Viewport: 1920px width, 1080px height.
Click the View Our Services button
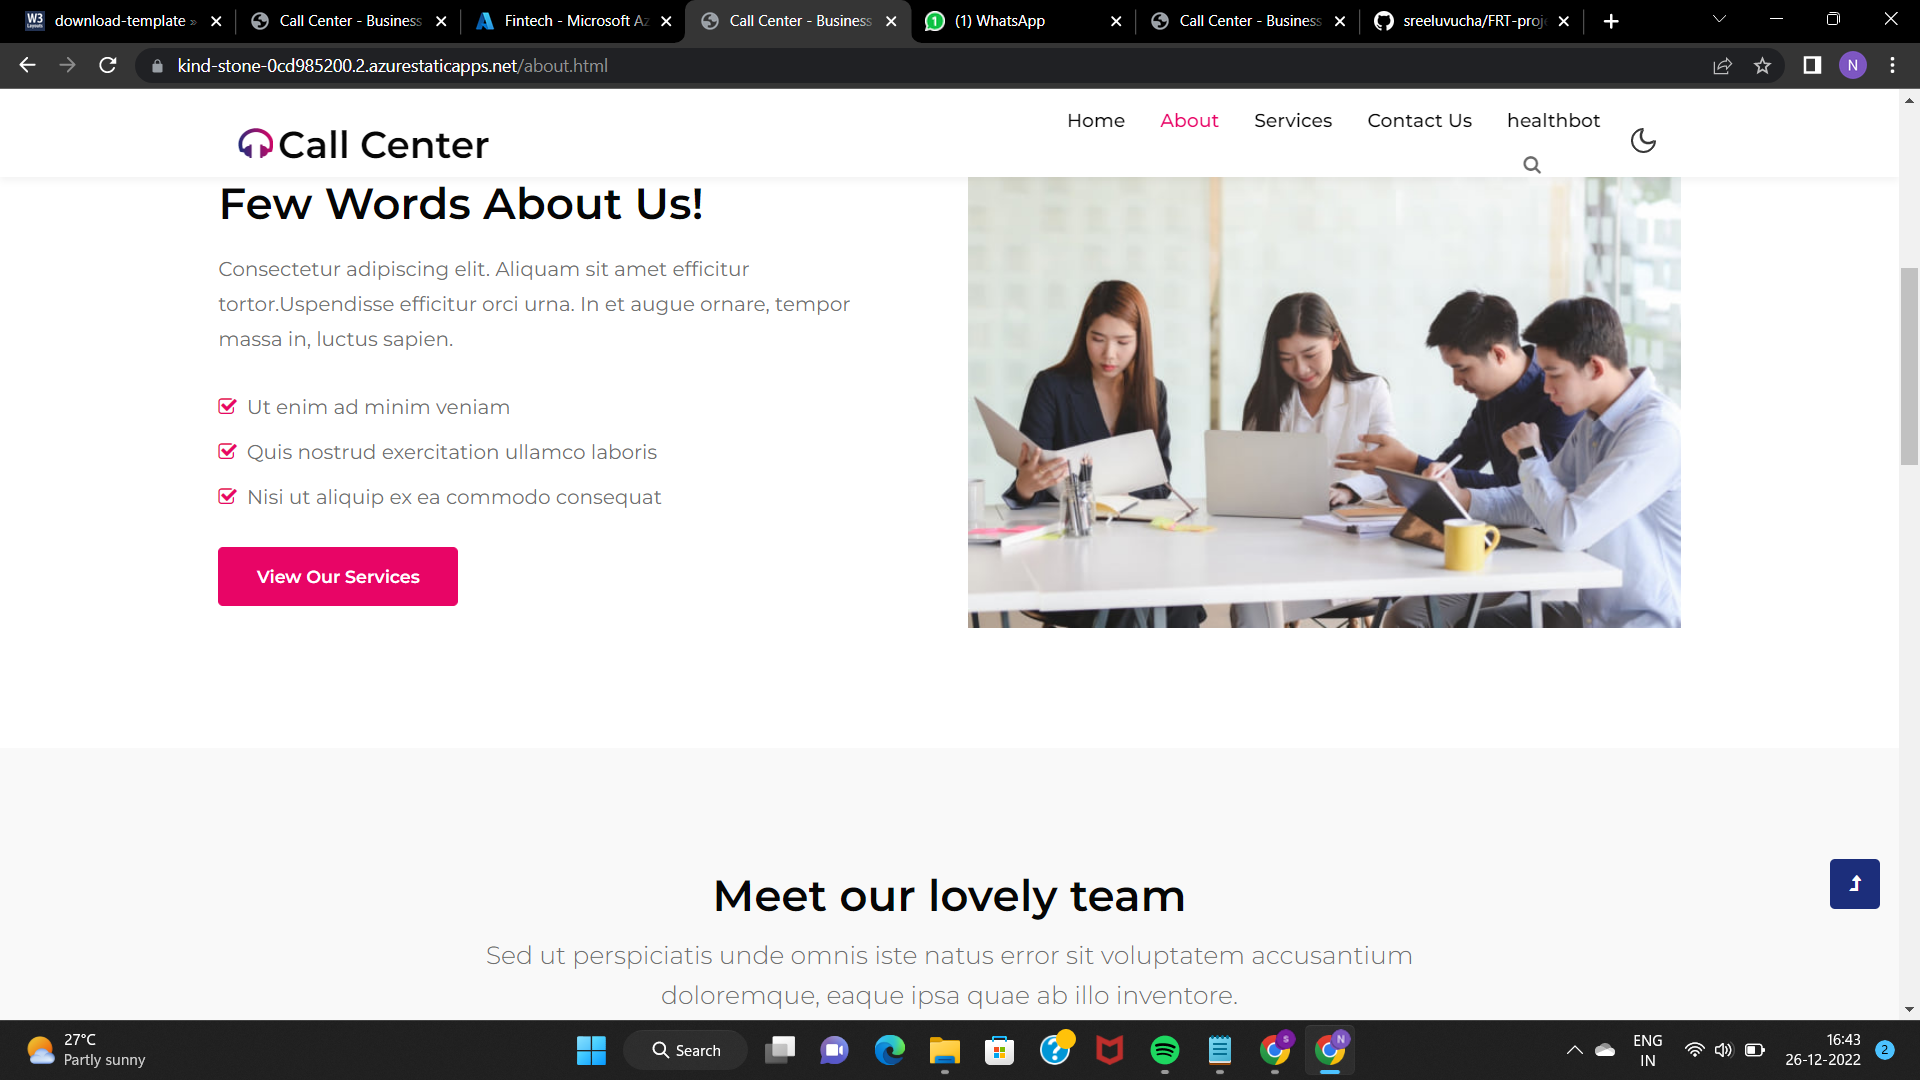(338, 576)
